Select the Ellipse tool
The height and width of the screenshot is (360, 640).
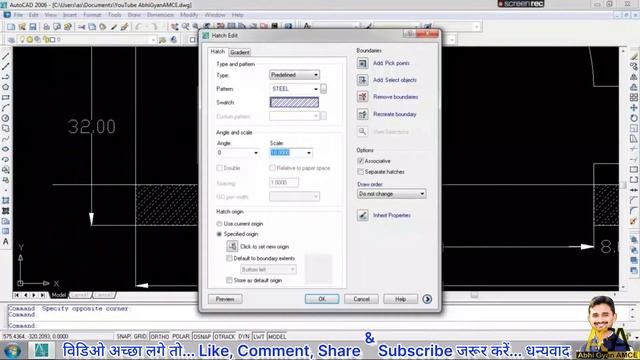6,149
